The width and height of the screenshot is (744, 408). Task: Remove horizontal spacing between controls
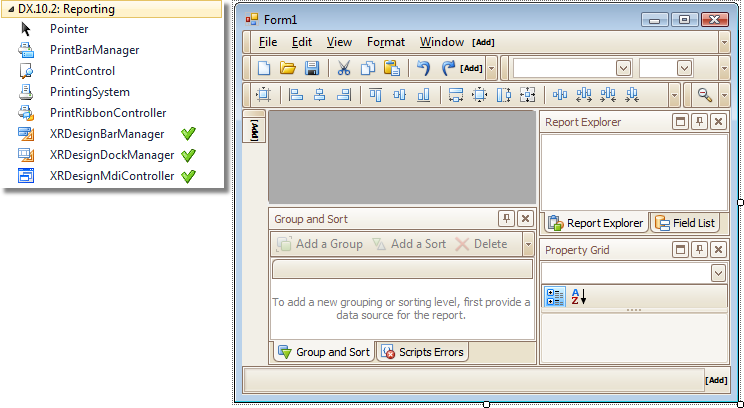point(632,95)
